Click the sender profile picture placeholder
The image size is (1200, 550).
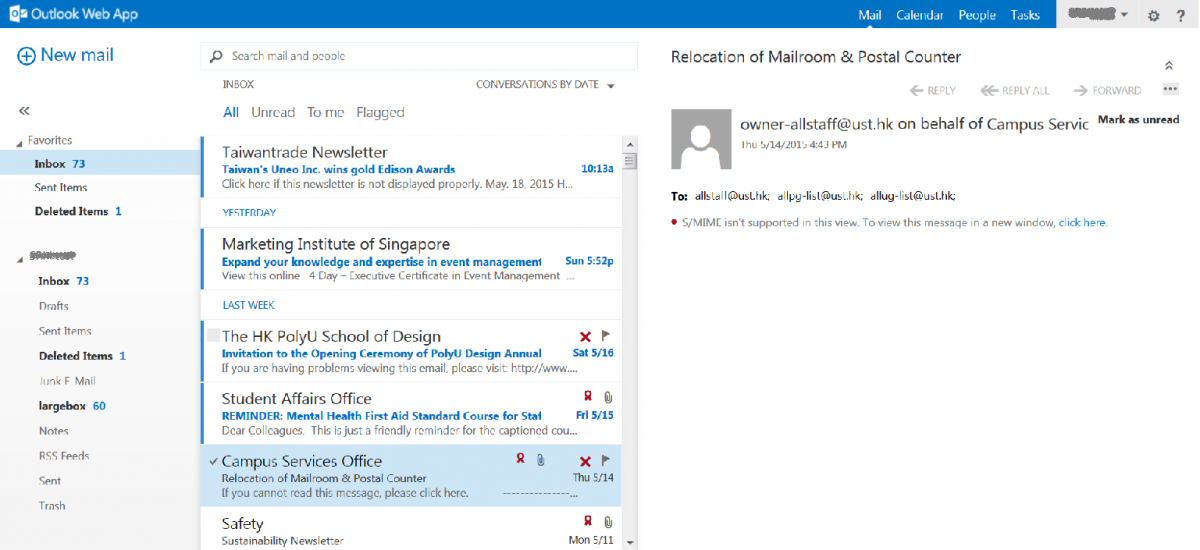(x=701, y=139)
